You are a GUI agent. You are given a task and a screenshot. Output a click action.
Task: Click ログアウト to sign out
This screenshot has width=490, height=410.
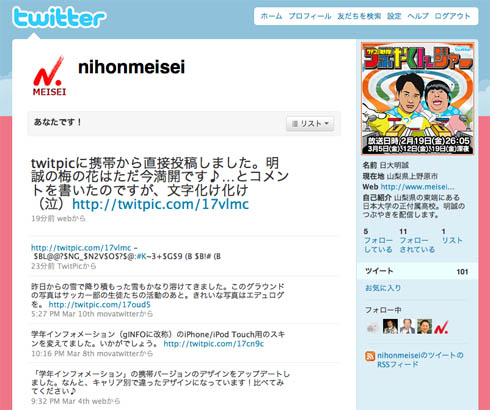(452, 16)
